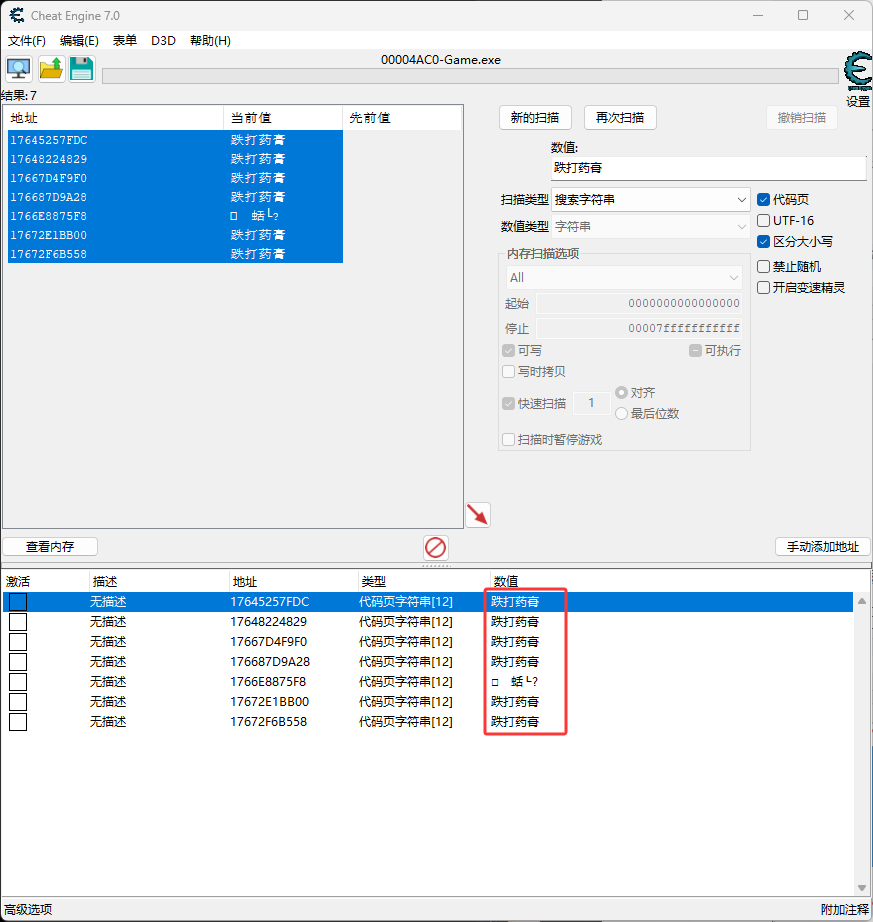Click the red arrow add-to-list icon

478,515
